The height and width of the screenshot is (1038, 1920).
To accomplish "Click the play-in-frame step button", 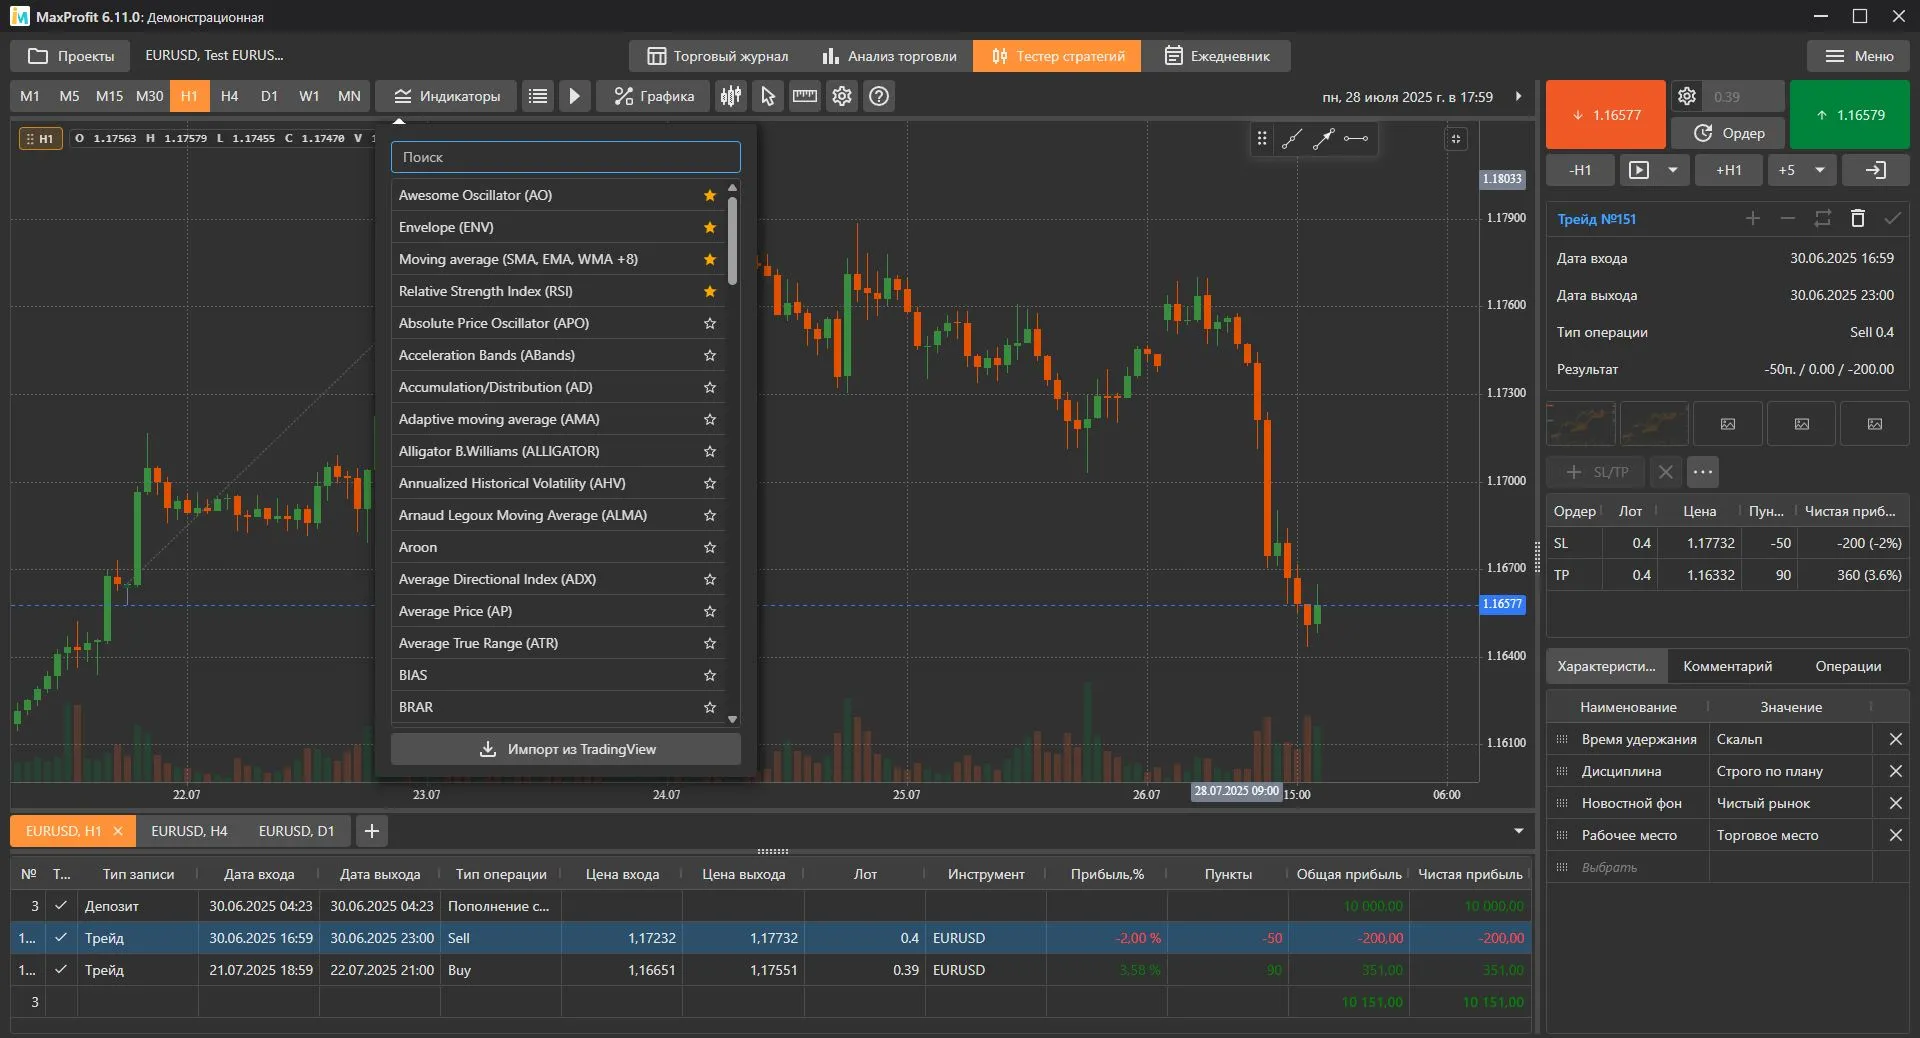I will [x=1639, y=170].
